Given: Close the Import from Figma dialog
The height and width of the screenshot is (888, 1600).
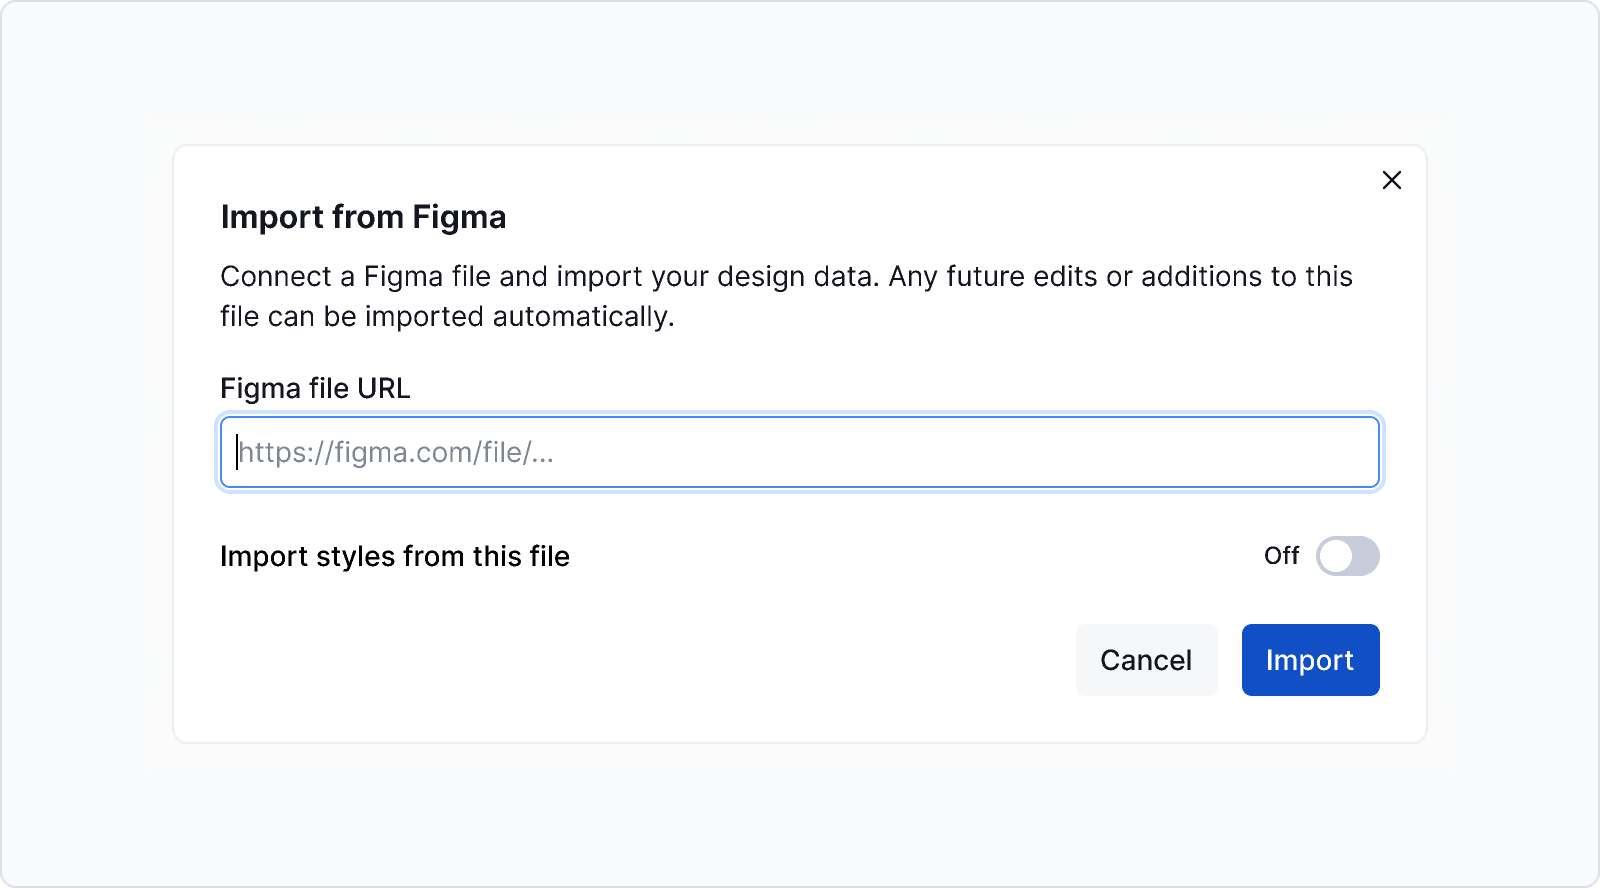Looking at the screenshot, I should (x=1391, y=180).
